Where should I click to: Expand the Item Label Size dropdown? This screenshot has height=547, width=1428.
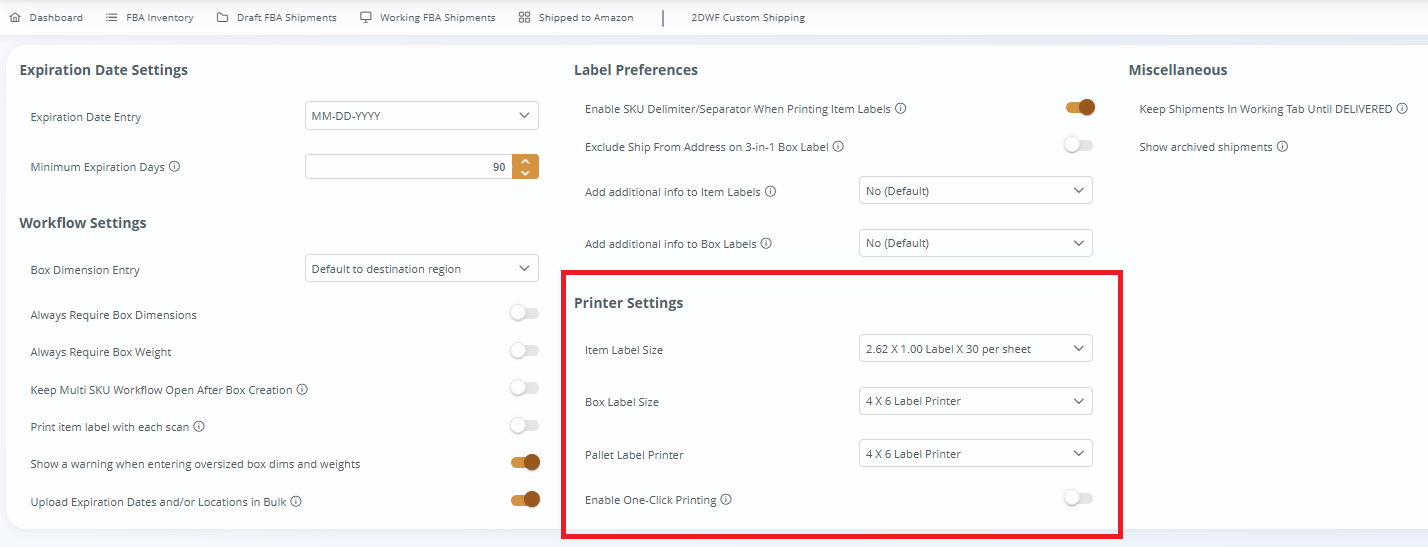click(x=975, y=349)
